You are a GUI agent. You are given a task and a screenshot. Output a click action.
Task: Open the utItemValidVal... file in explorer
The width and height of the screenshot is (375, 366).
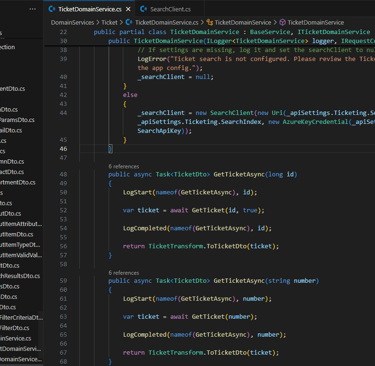pyautogui.click(x=21, y=255)
